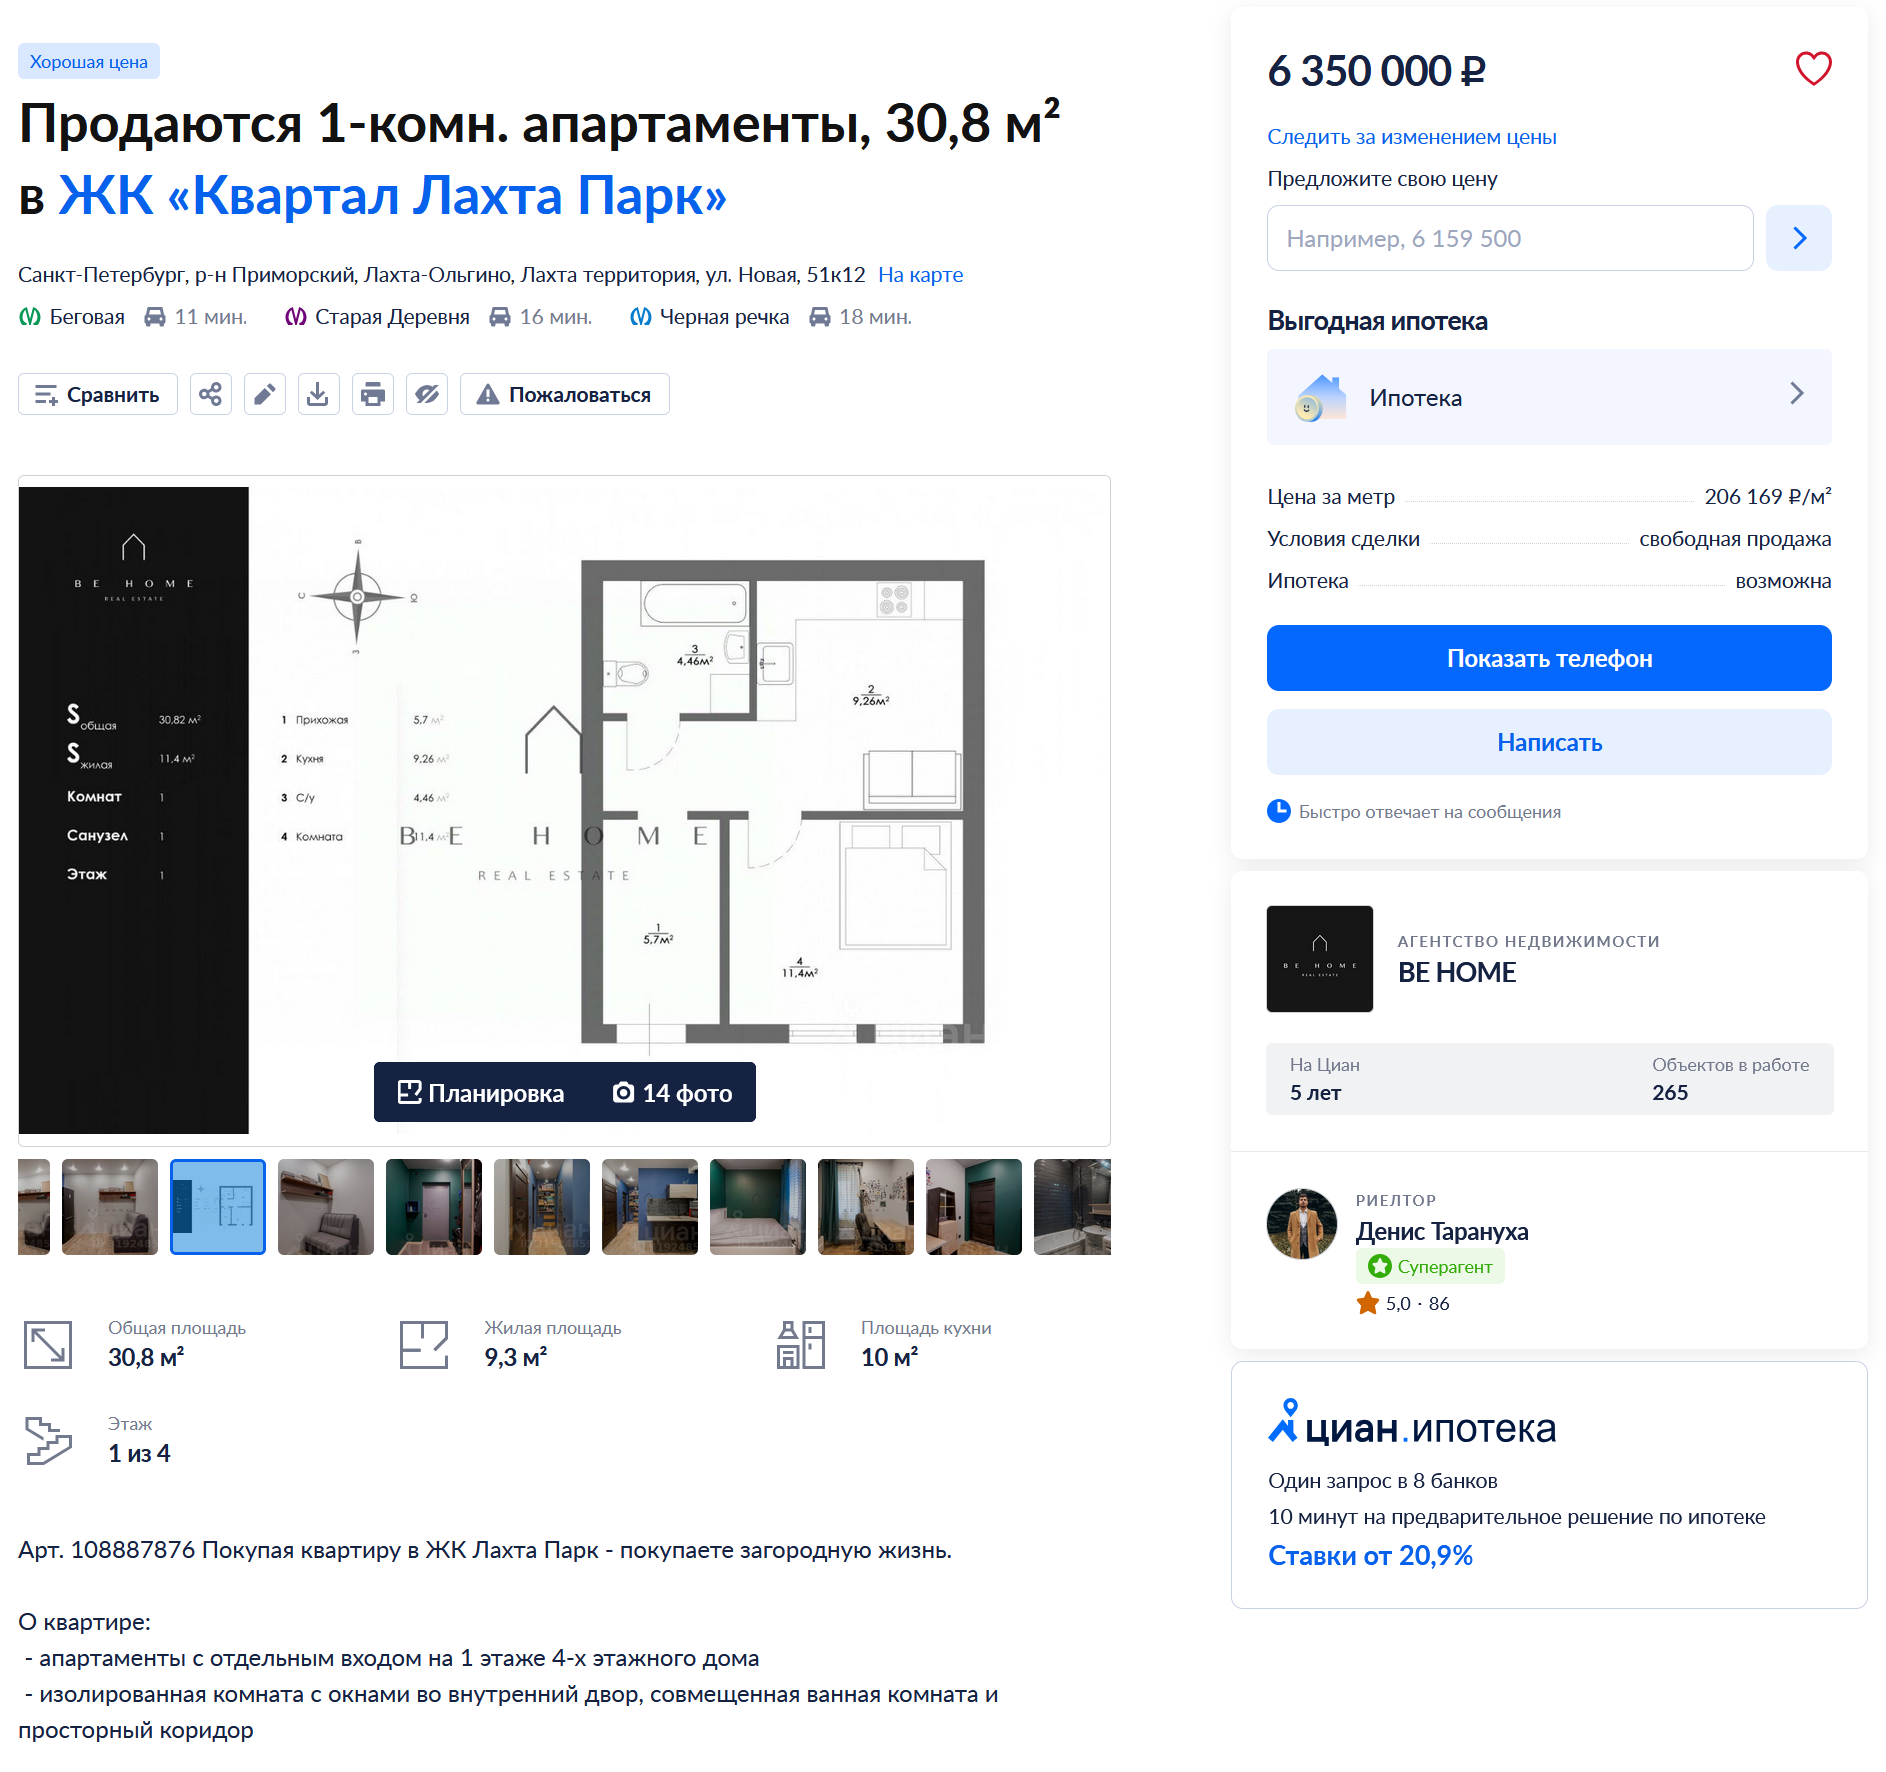Click Показать телефон button
The width and height of the screenshot is (1886, 1772).
click(x=1549, y=658)
